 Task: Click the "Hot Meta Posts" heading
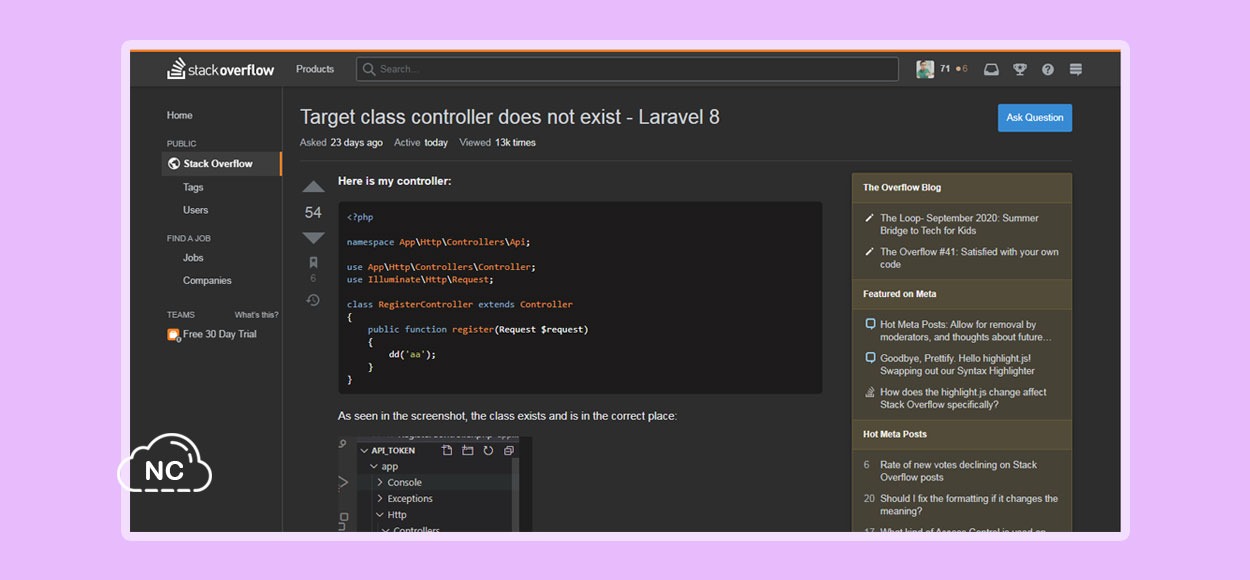(895, 434)
